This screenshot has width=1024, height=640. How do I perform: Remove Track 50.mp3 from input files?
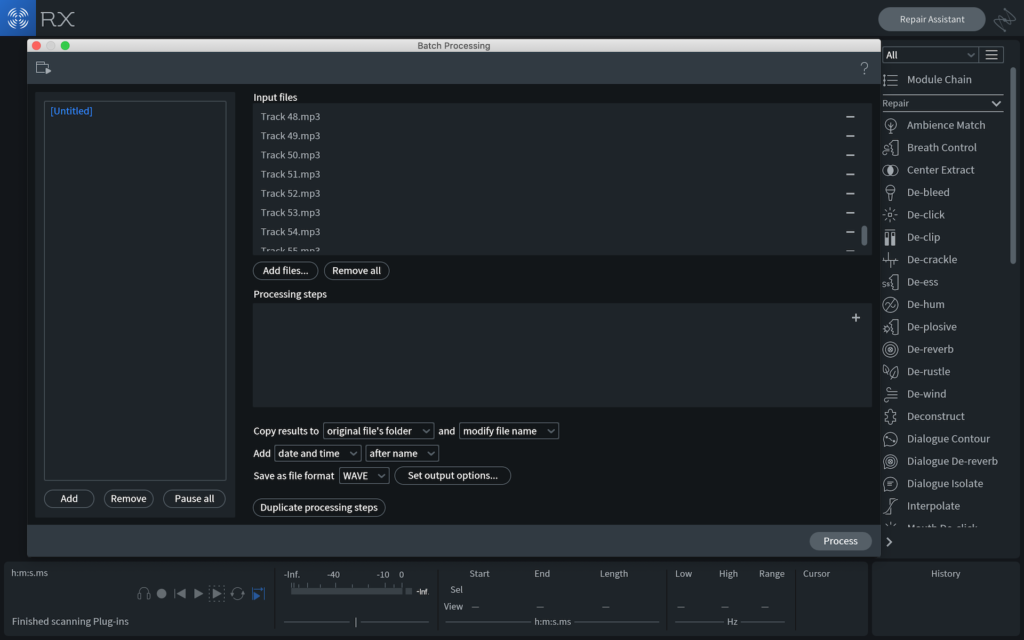(850, 155)
